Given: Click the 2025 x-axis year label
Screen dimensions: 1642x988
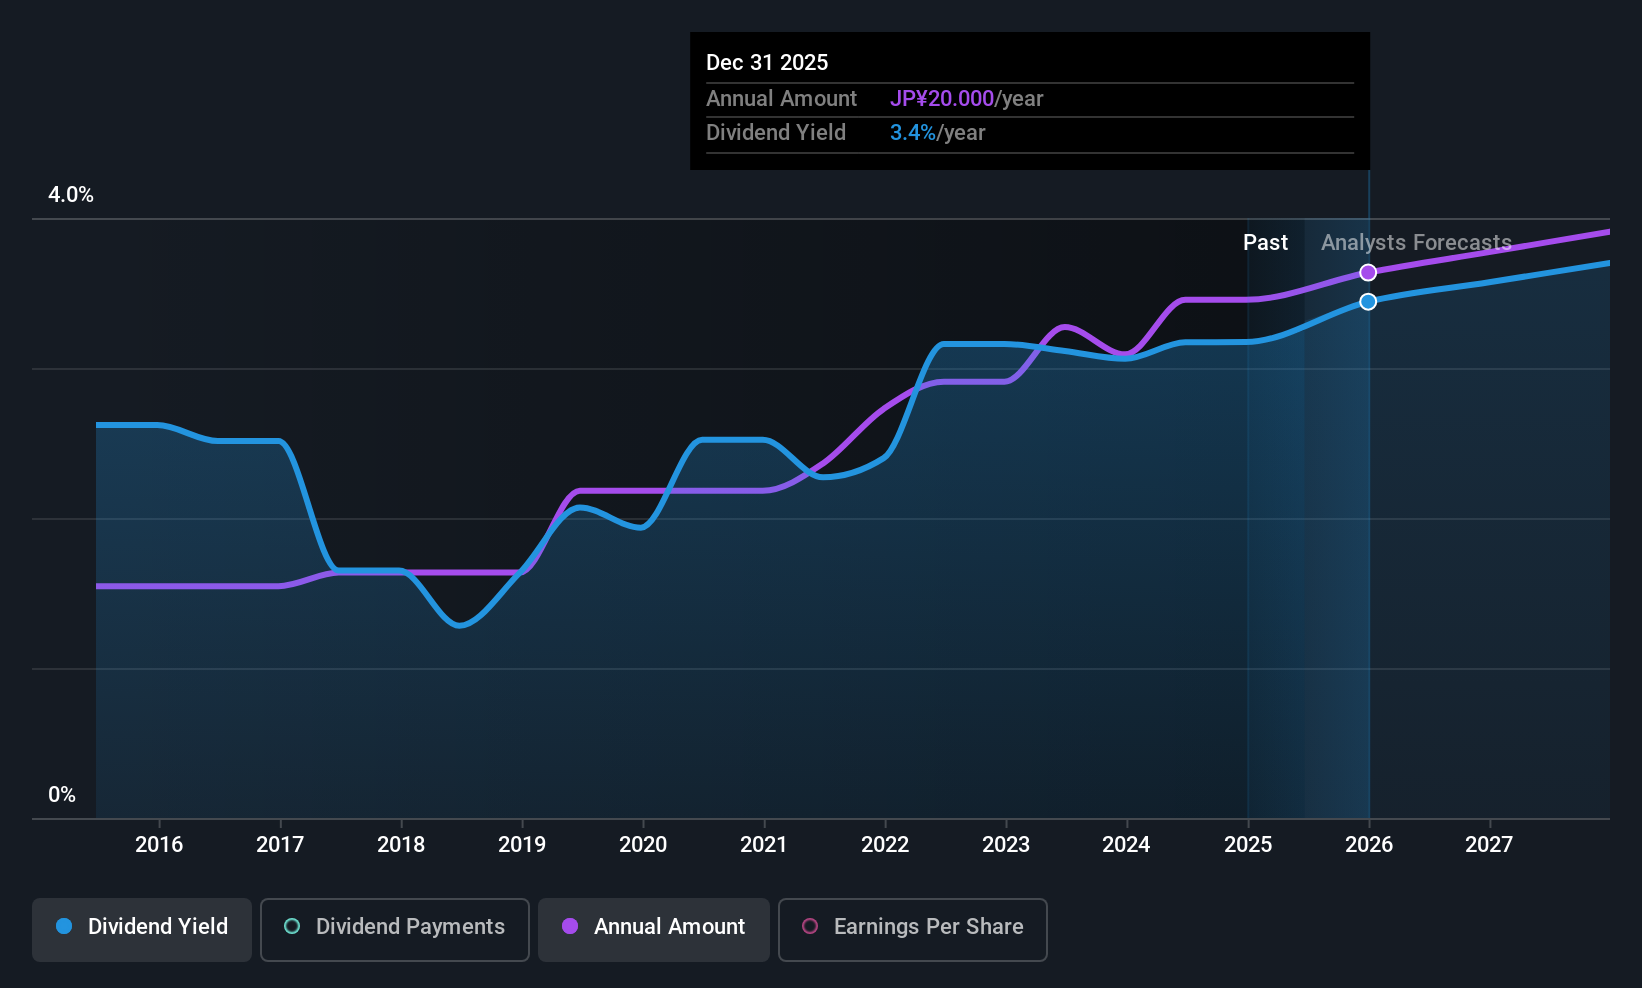Looking at the screenshot, I should 1248,844.
